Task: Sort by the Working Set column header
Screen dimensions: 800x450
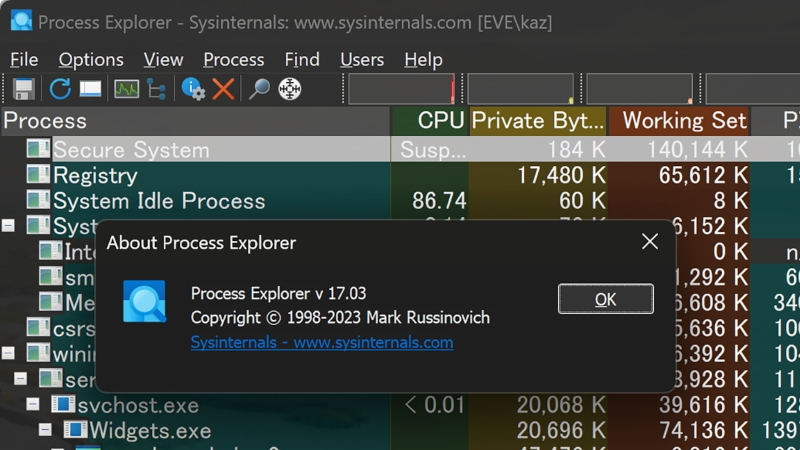Action: pos(679,121)
